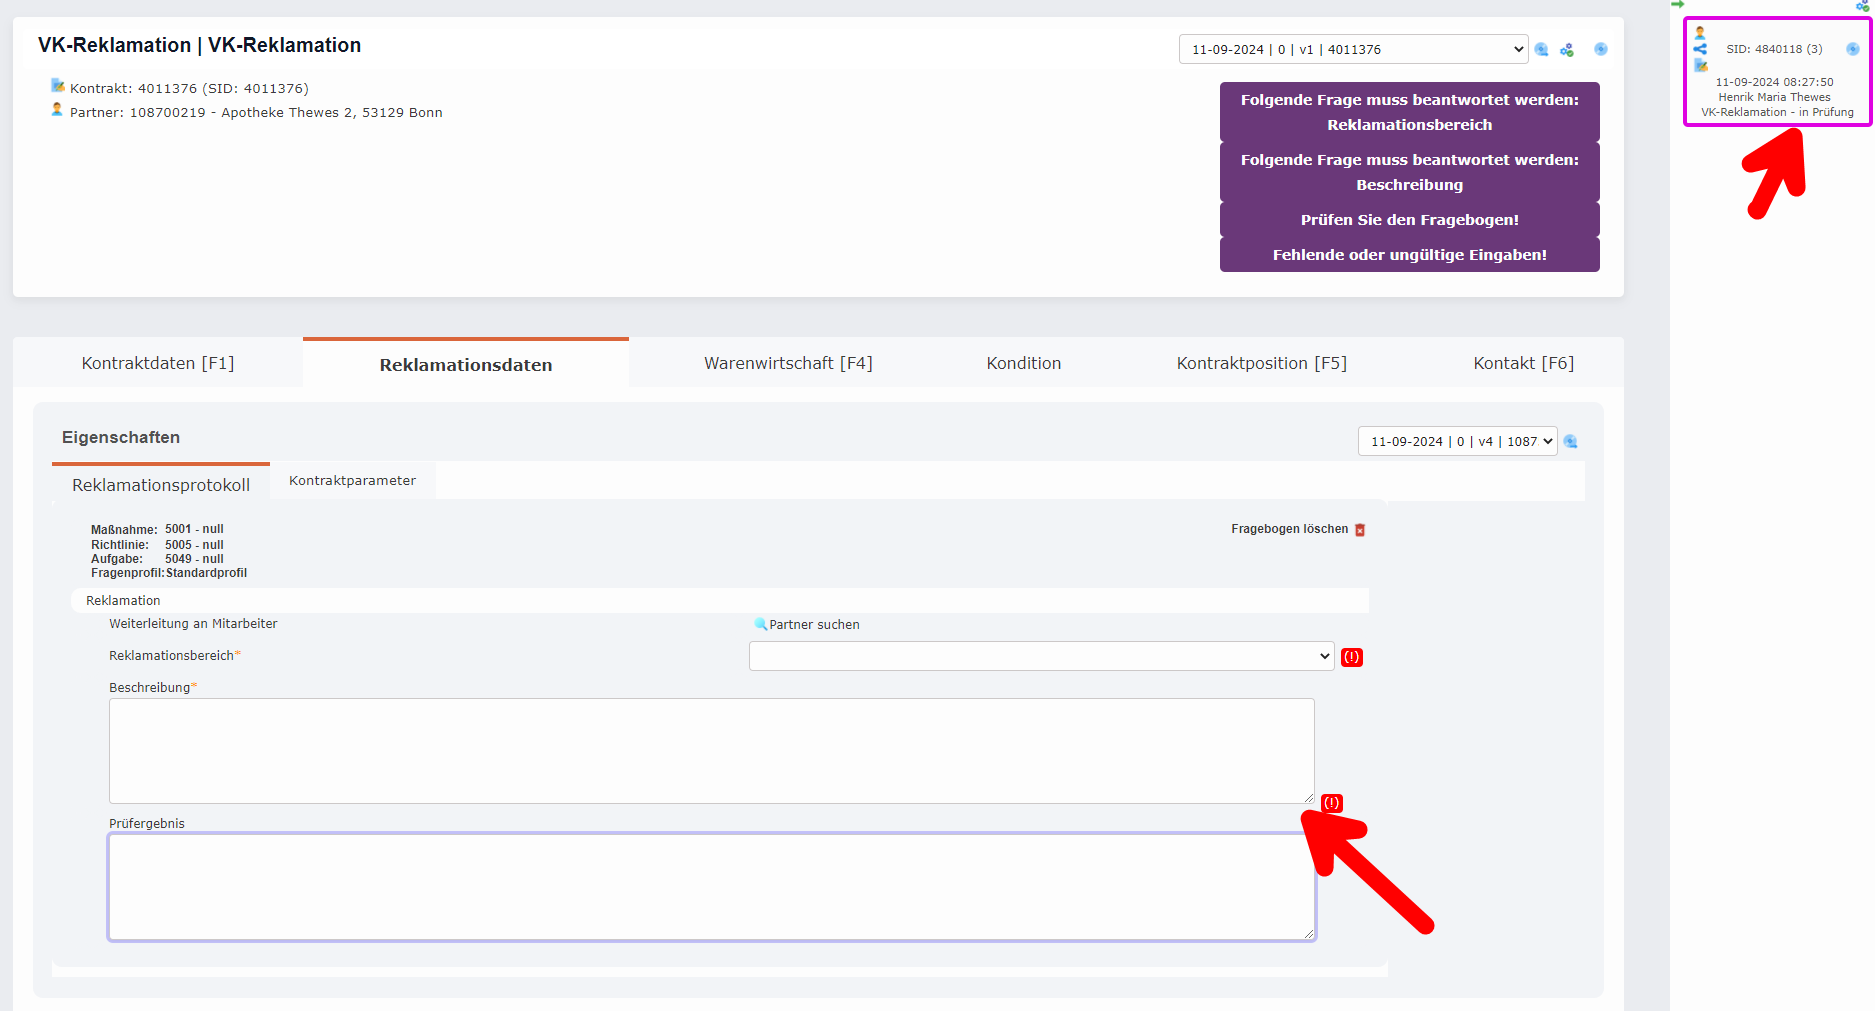1875x1011 pixels.
Task: Select the Kontraktparameter sub-tab
Action: 352,480
